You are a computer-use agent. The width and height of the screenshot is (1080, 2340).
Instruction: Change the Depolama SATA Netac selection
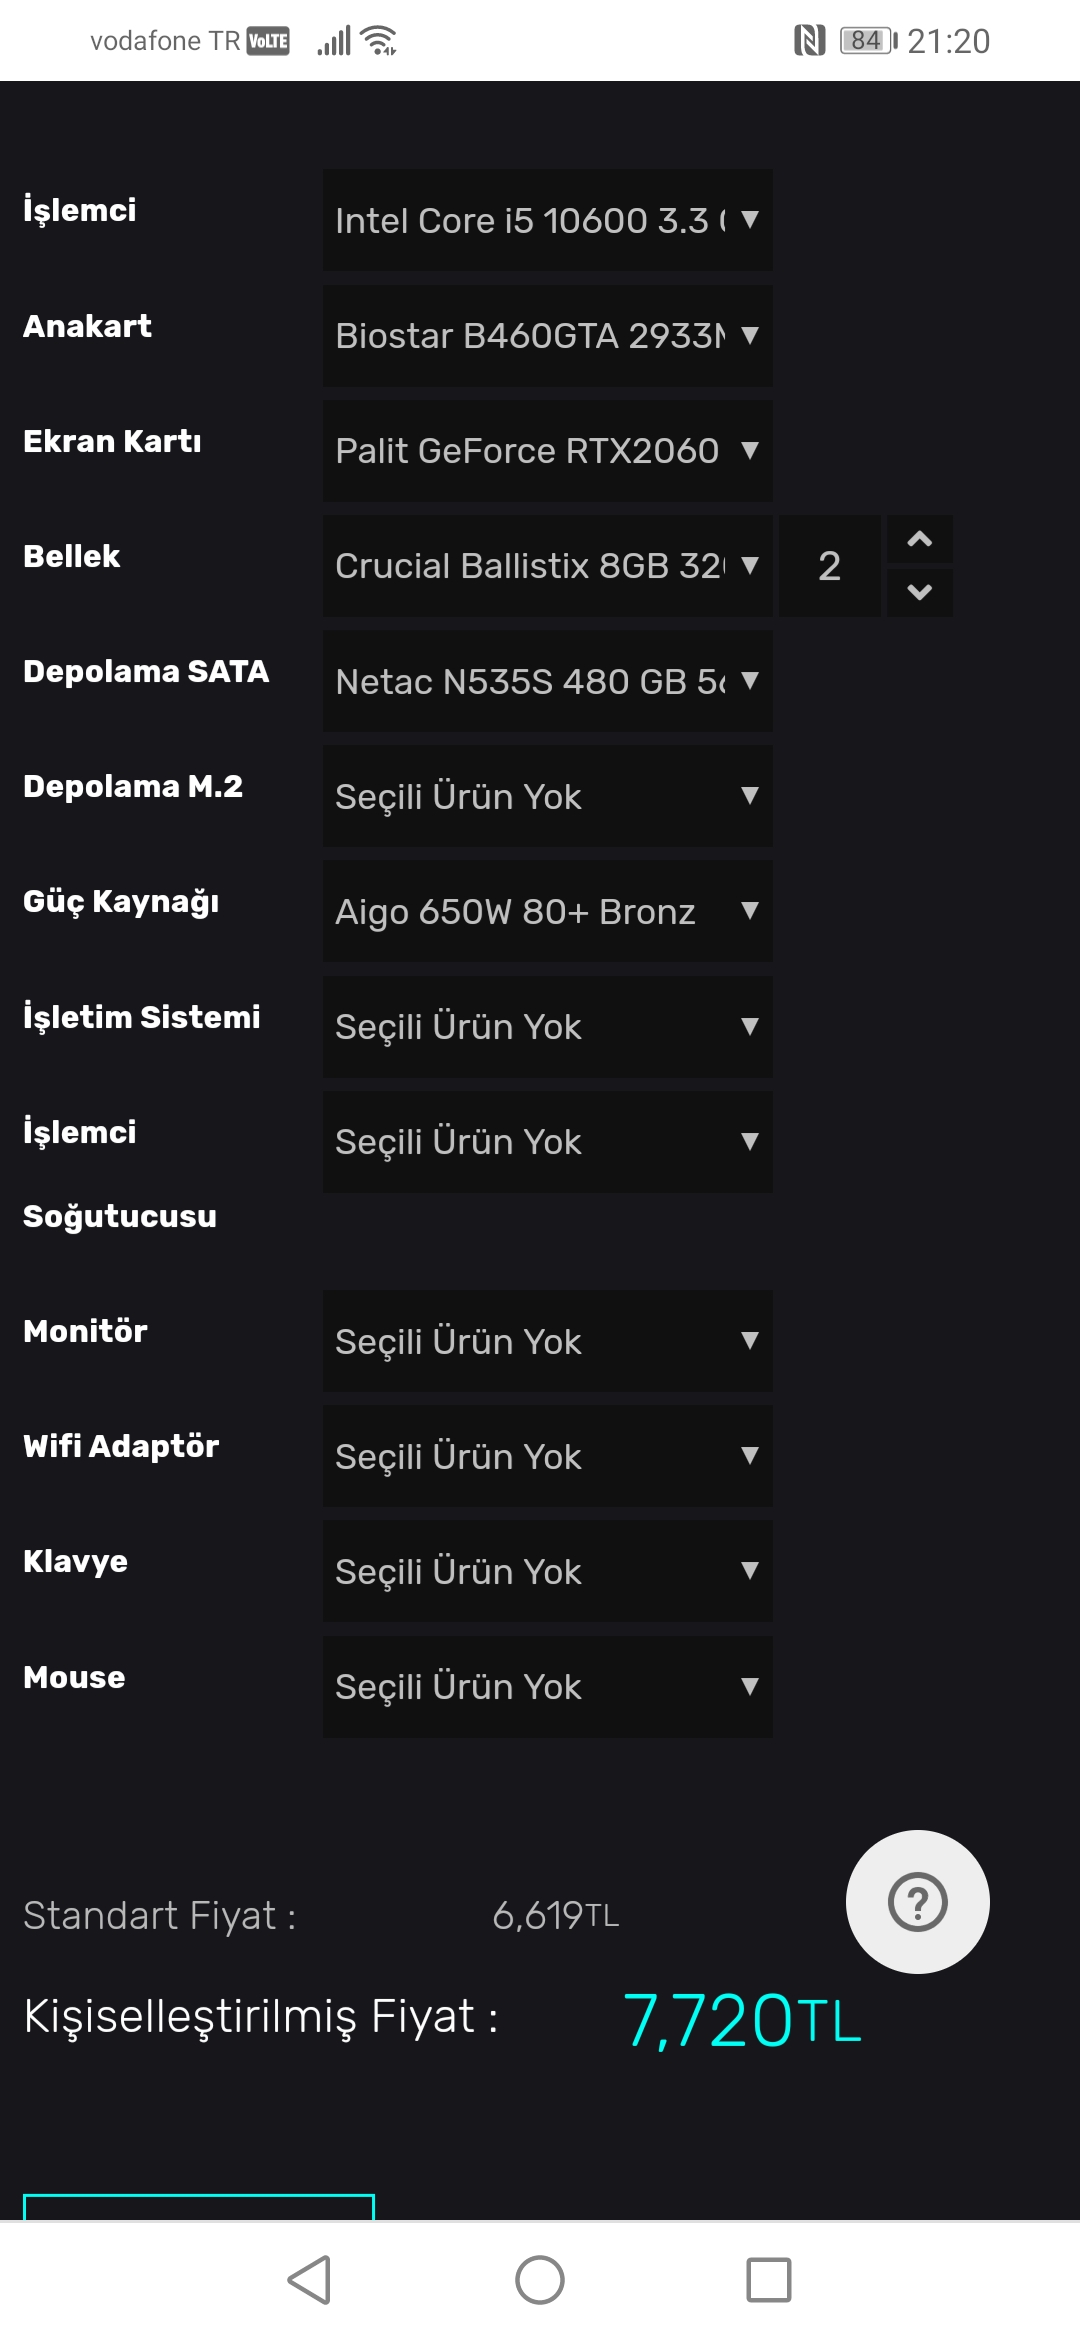pyautogui.click(x=547, y=681)
